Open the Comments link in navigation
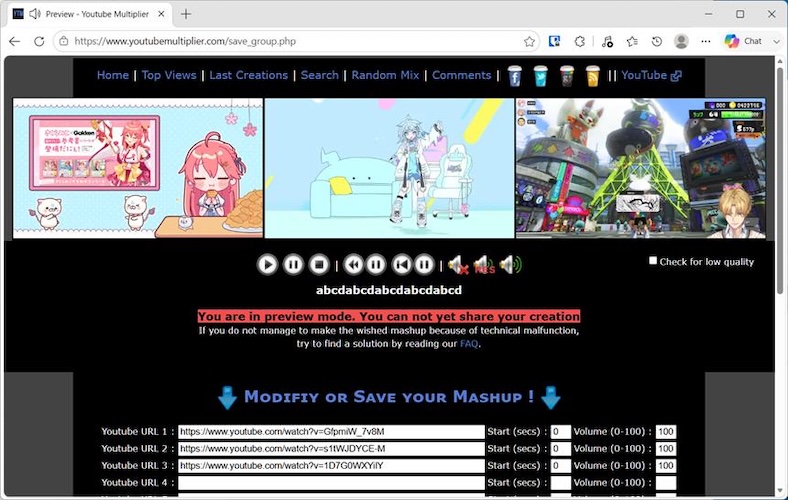 (x=461, y=75)
